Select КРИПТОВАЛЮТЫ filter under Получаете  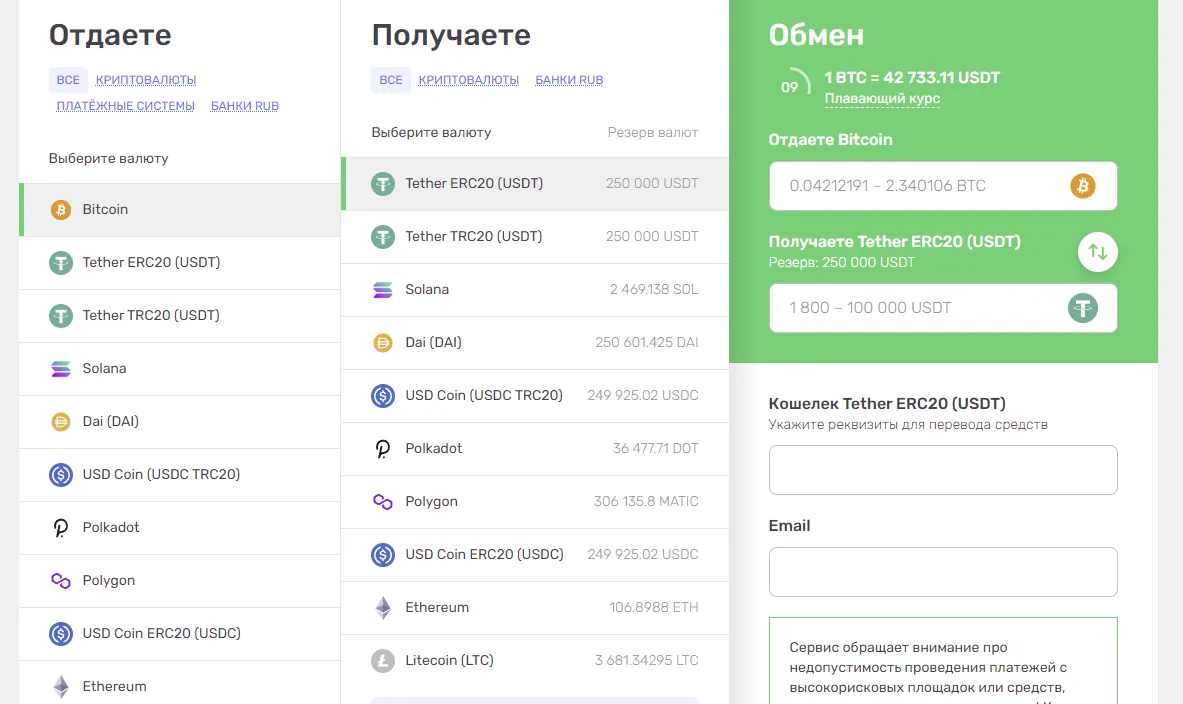point(468,80)
